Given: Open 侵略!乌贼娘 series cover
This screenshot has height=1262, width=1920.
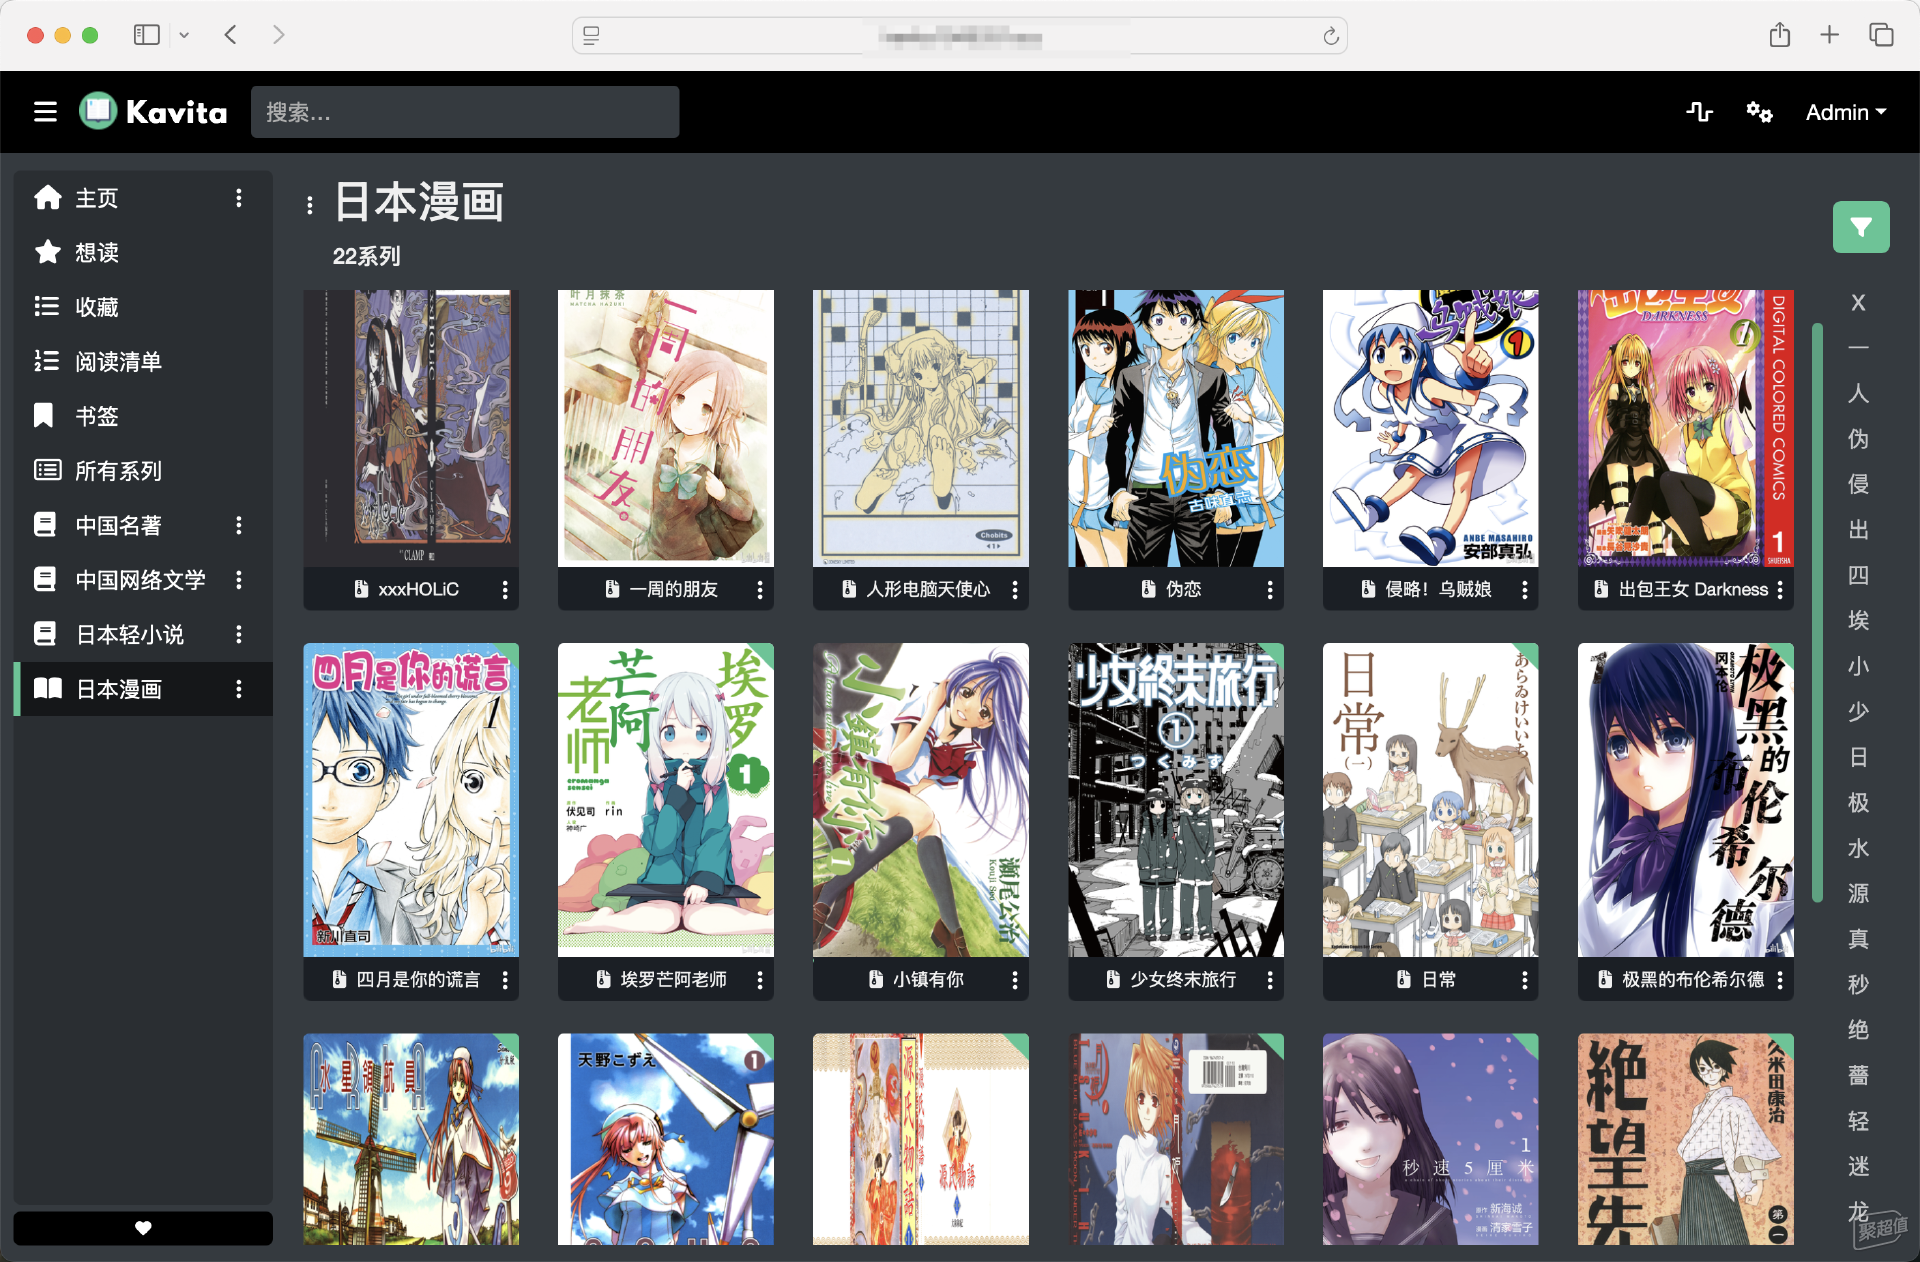Looking at the screenshot, I should click(1431, 429).
